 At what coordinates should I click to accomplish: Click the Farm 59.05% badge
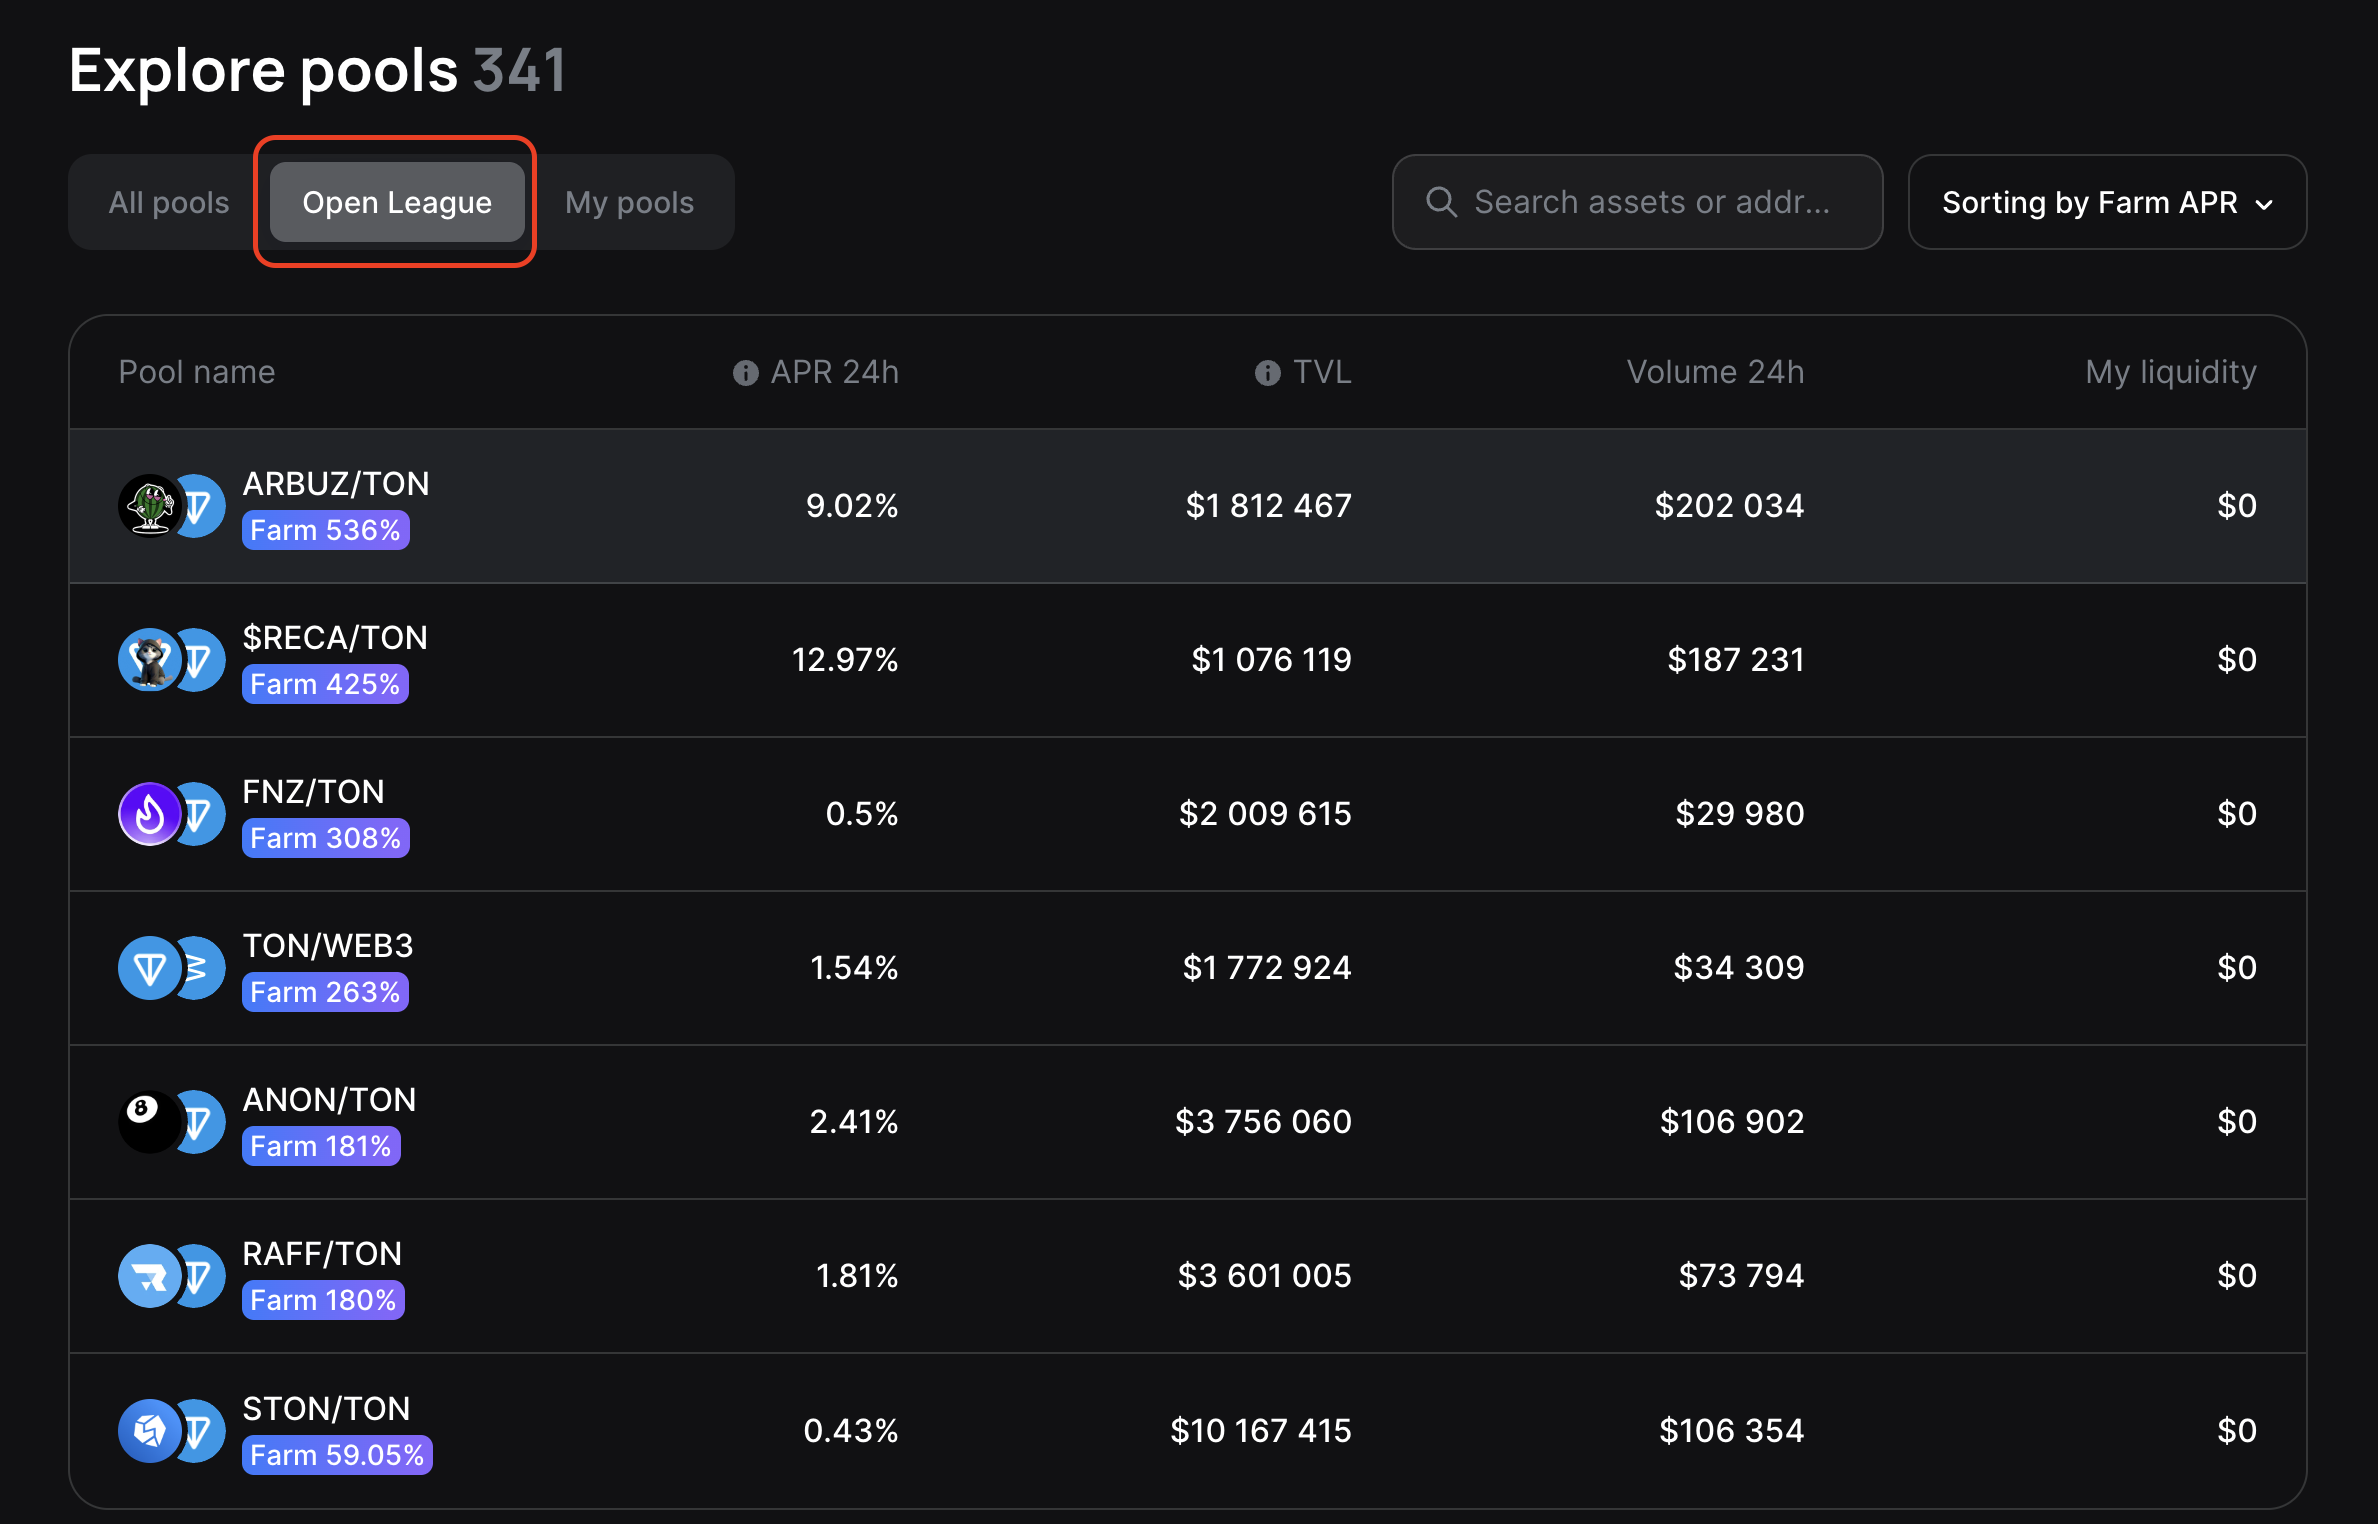coord(337,1455)
